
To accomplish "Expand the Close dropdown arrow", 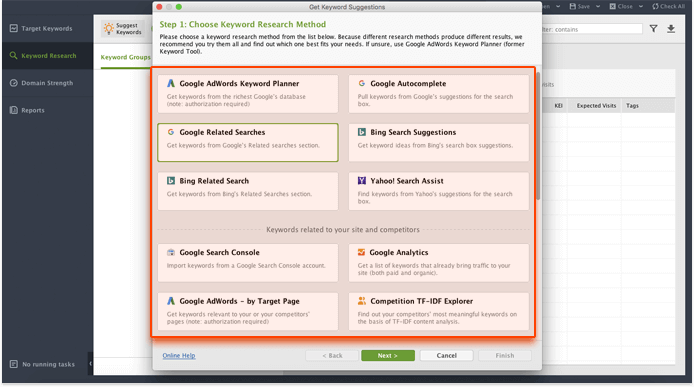I will (640, 7).
